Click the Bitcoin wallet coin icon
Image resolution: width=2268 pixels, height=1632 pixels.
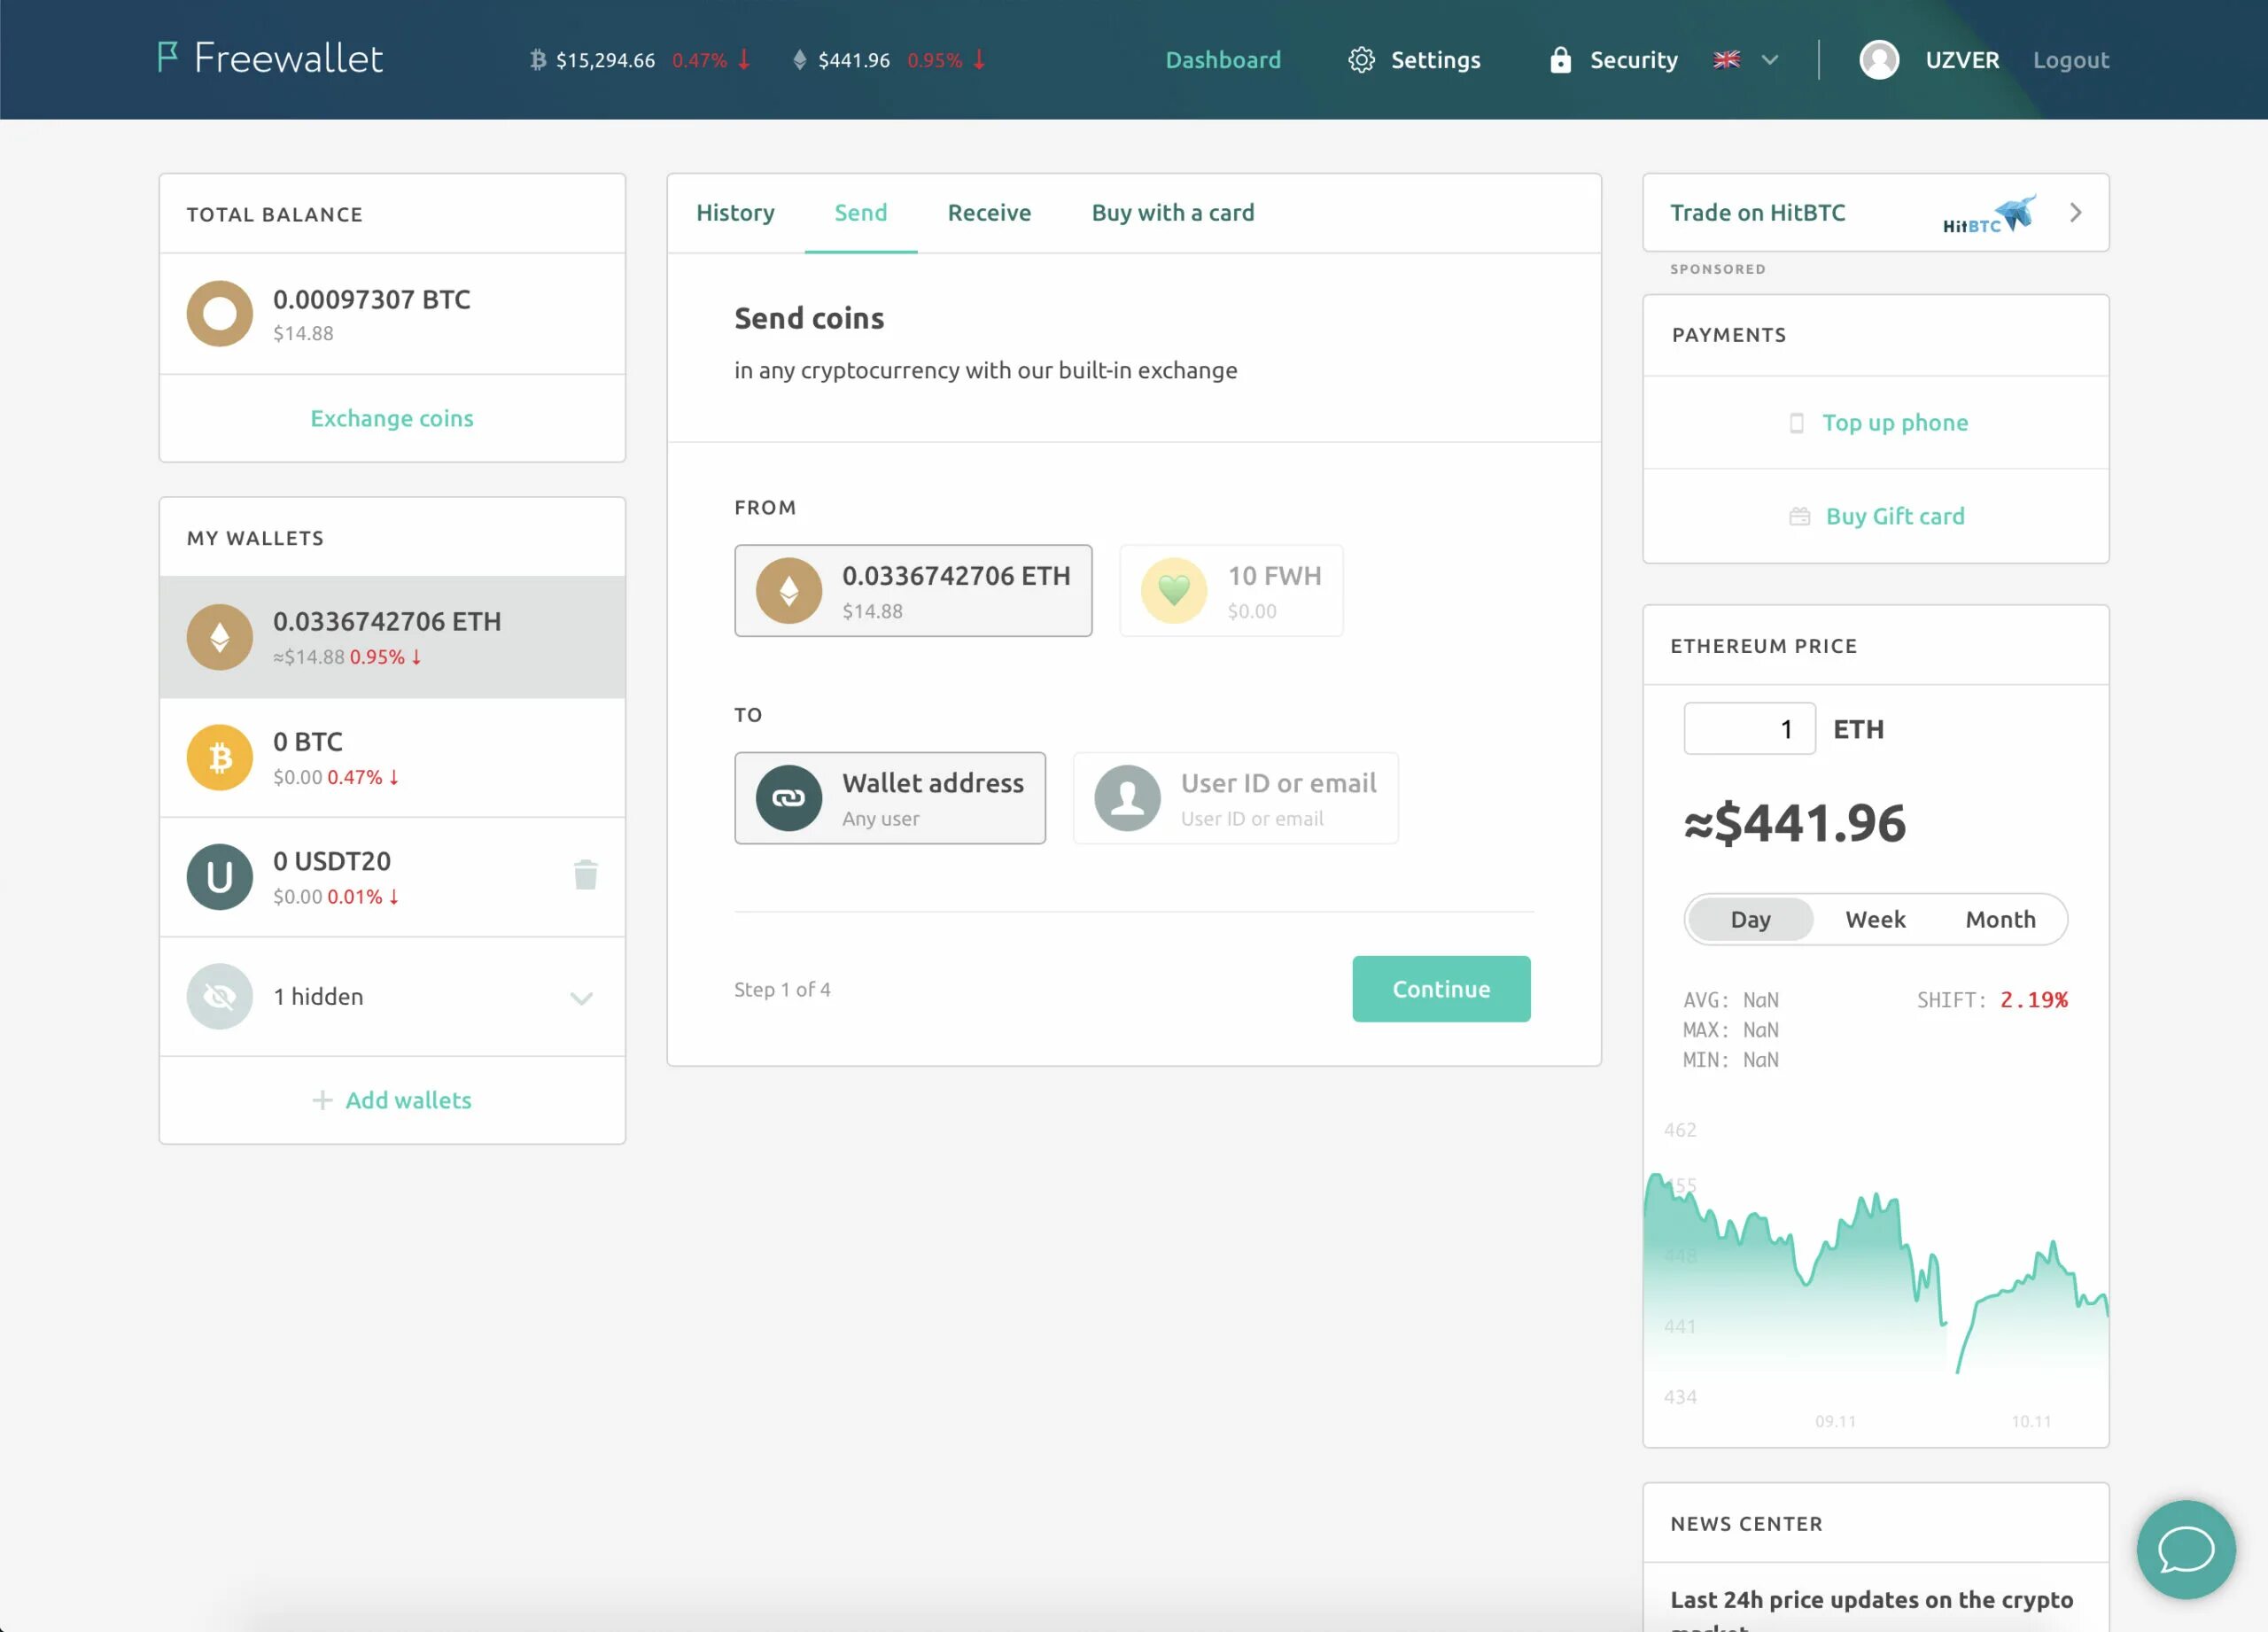tap(220, 757)
